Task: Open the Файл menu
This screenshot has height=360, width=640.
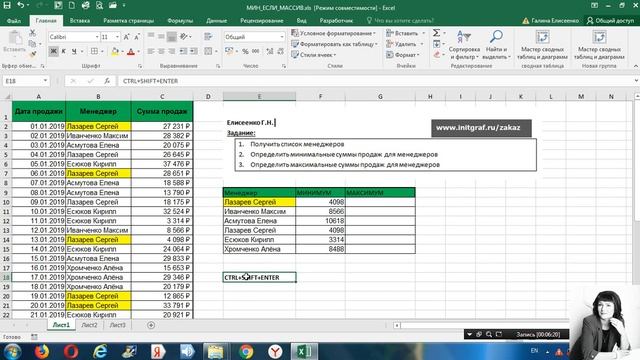Action: pyautogui.click(x=14, y=20)
